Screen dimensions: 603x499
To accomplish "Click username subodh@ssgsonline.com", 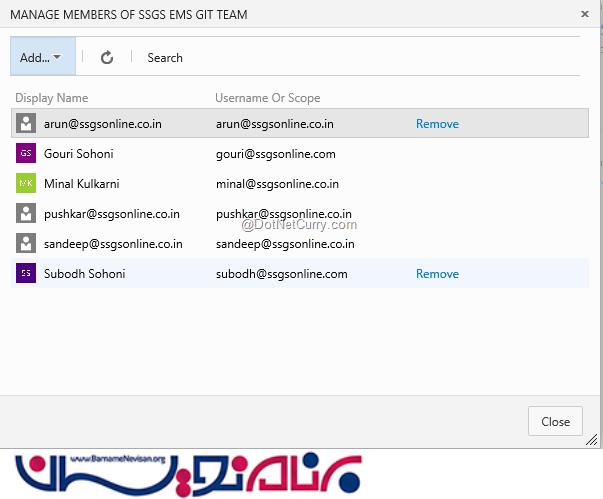I will pyautogui.click(x=282, y=274).
